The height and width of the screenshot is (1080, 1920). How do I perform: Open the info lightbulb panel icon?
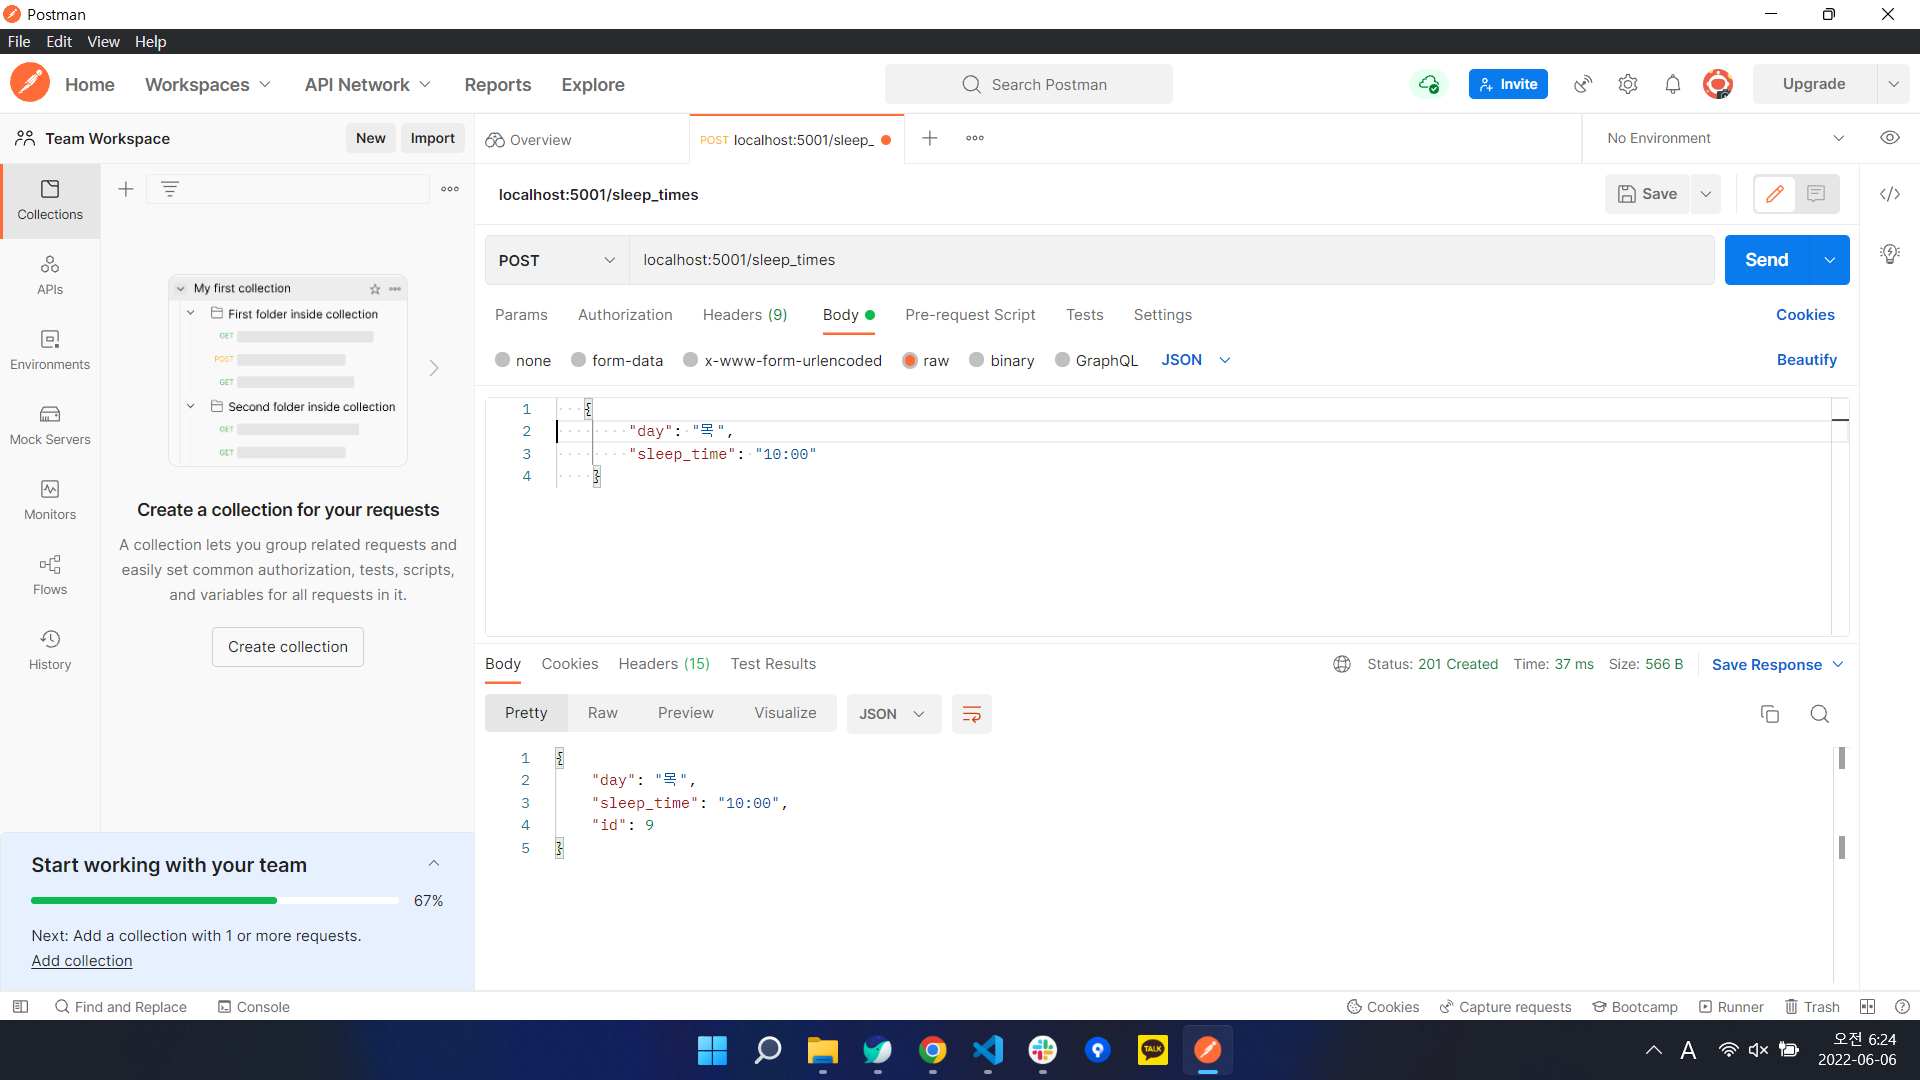click(x=1890, y=254)
